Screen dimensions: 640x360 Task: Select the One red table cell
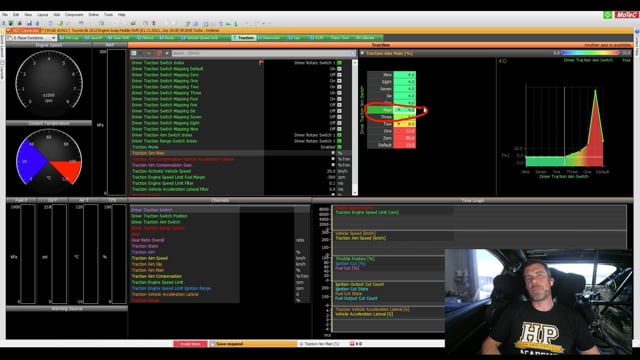(x=404, y=131)
